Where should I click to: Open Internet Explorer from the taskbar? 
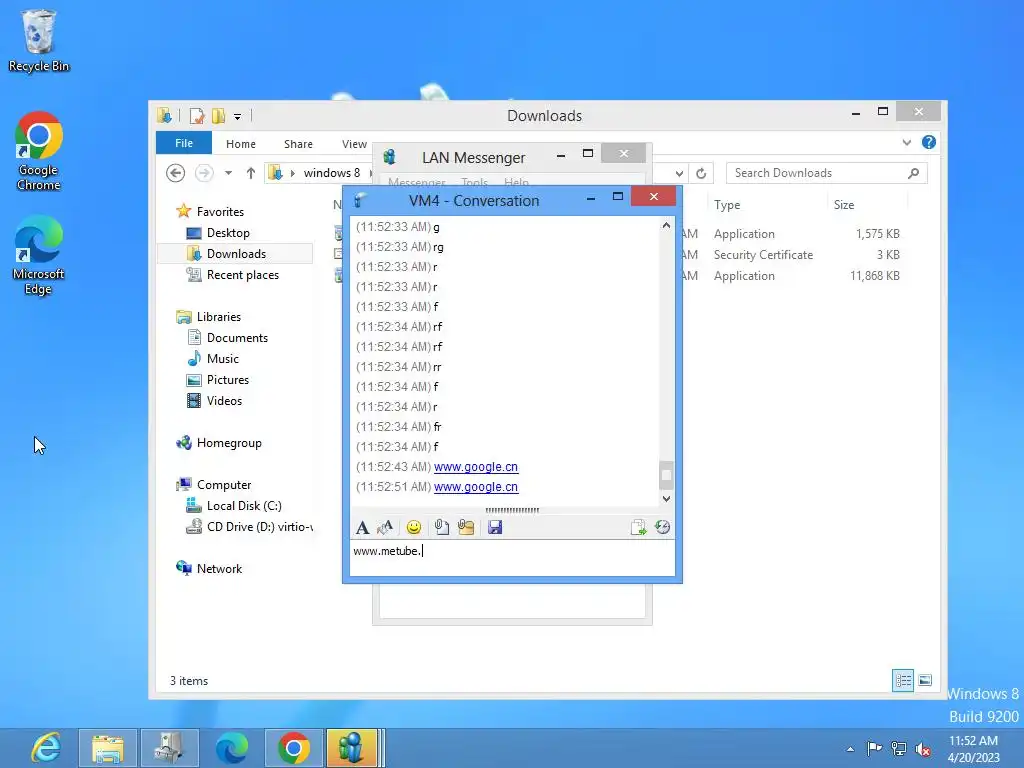pyautogui.click(x=46, y=748)
